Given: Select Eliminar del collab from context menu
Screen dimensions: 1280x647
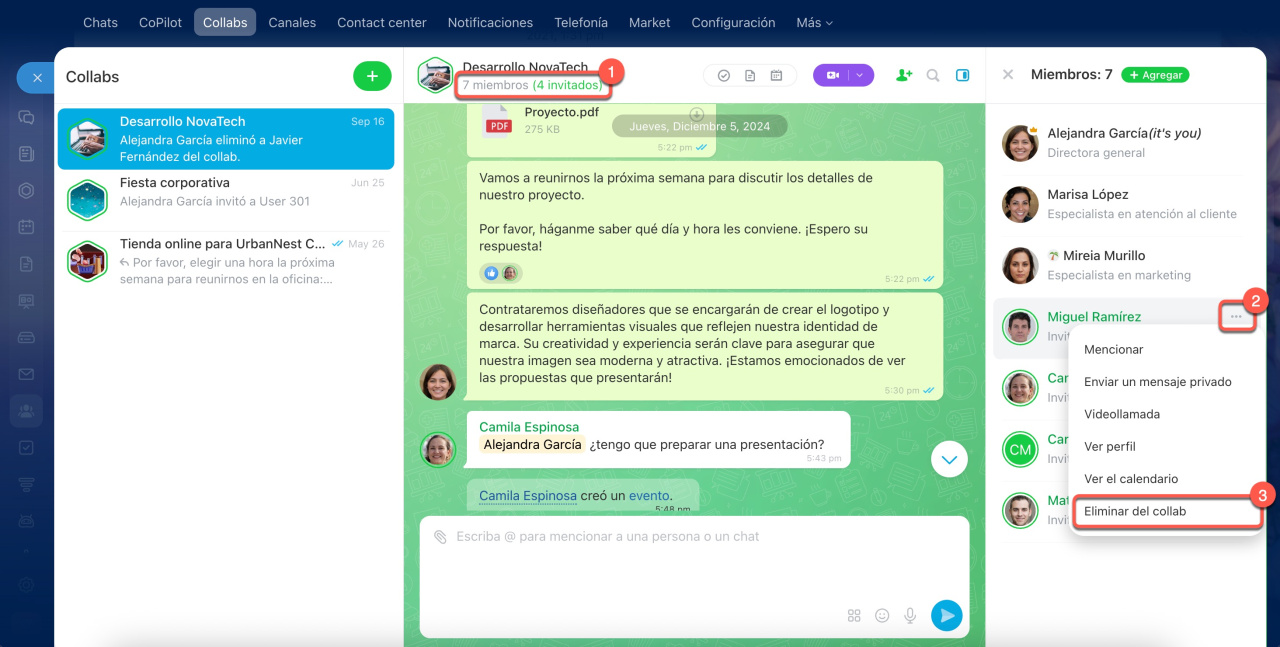Looking at the screenshot, I should [x=1135, y=511].
